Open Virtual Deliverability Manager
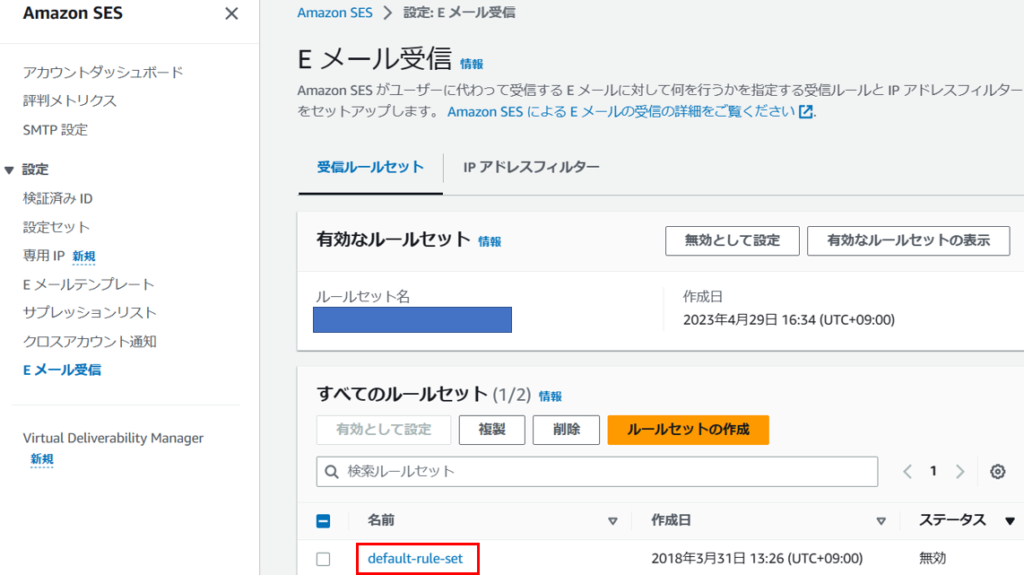The height and width of the screenshot is (575, 1024). pos(114,438)
